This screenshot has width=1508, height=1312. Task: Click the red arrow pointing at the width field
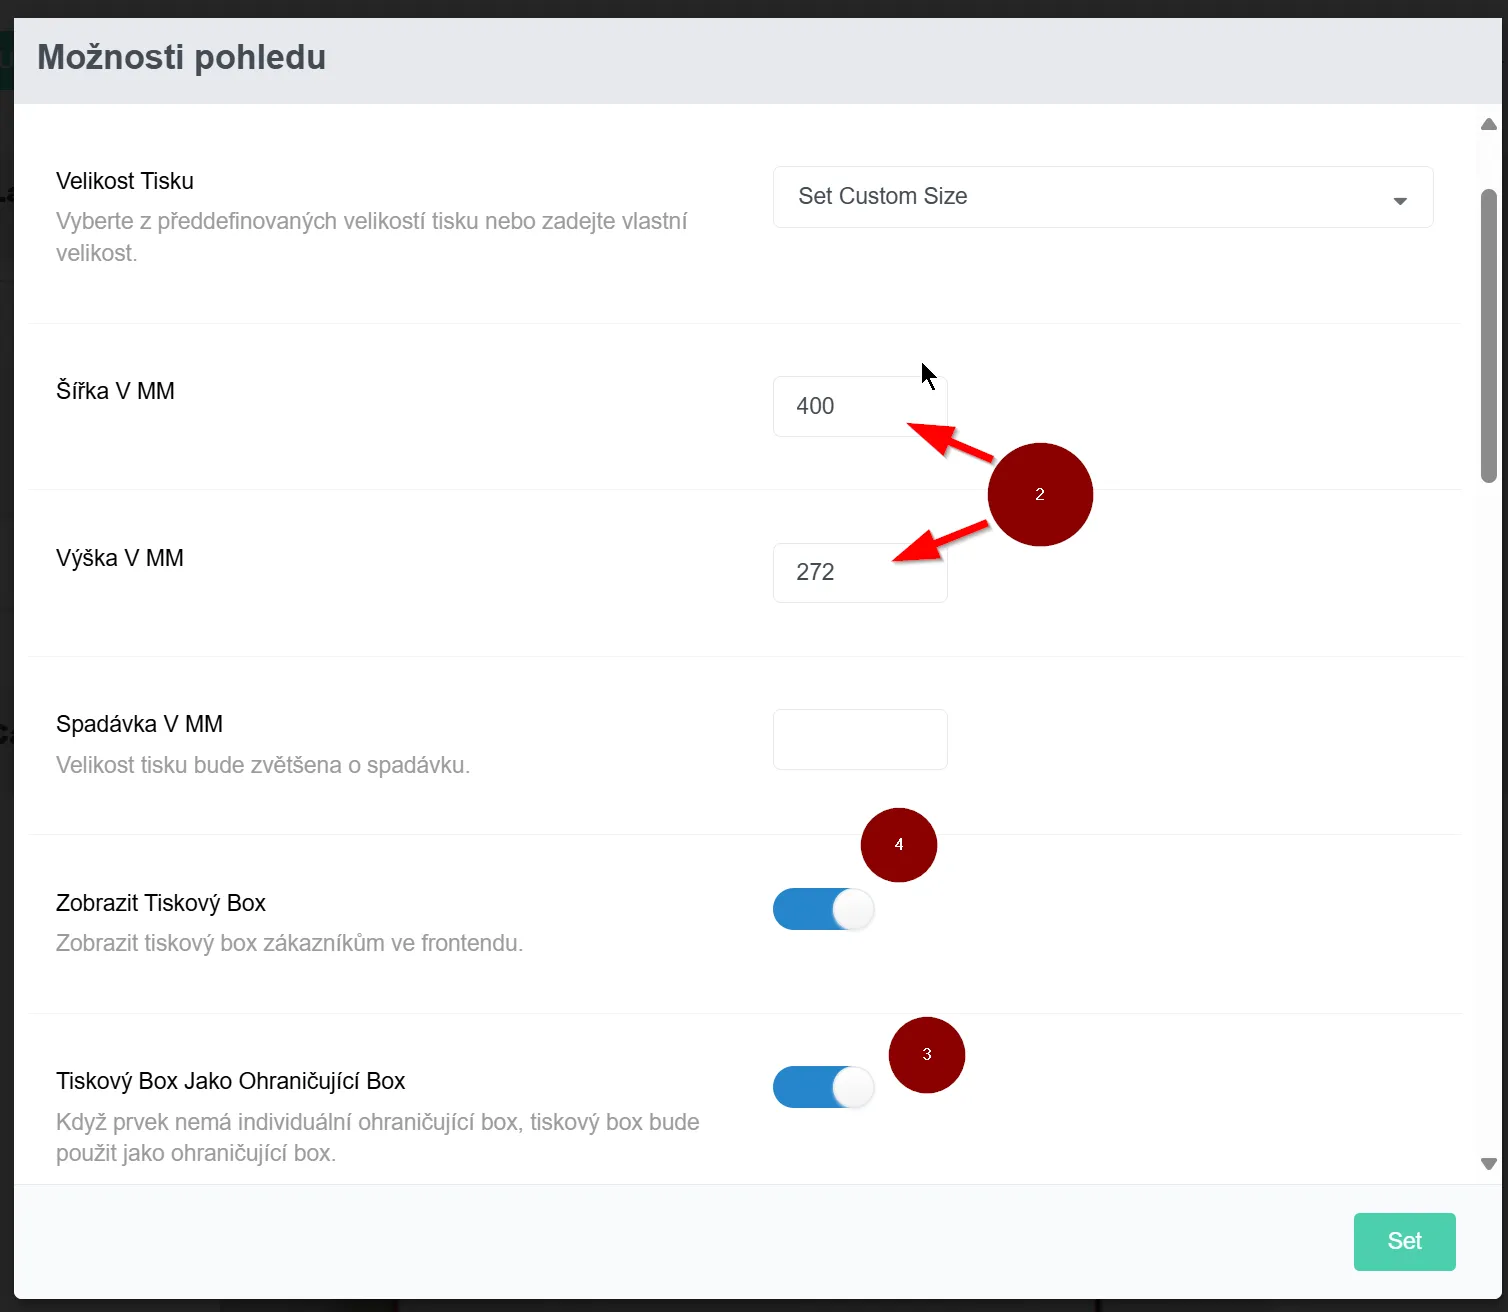[x=949, y=440]
